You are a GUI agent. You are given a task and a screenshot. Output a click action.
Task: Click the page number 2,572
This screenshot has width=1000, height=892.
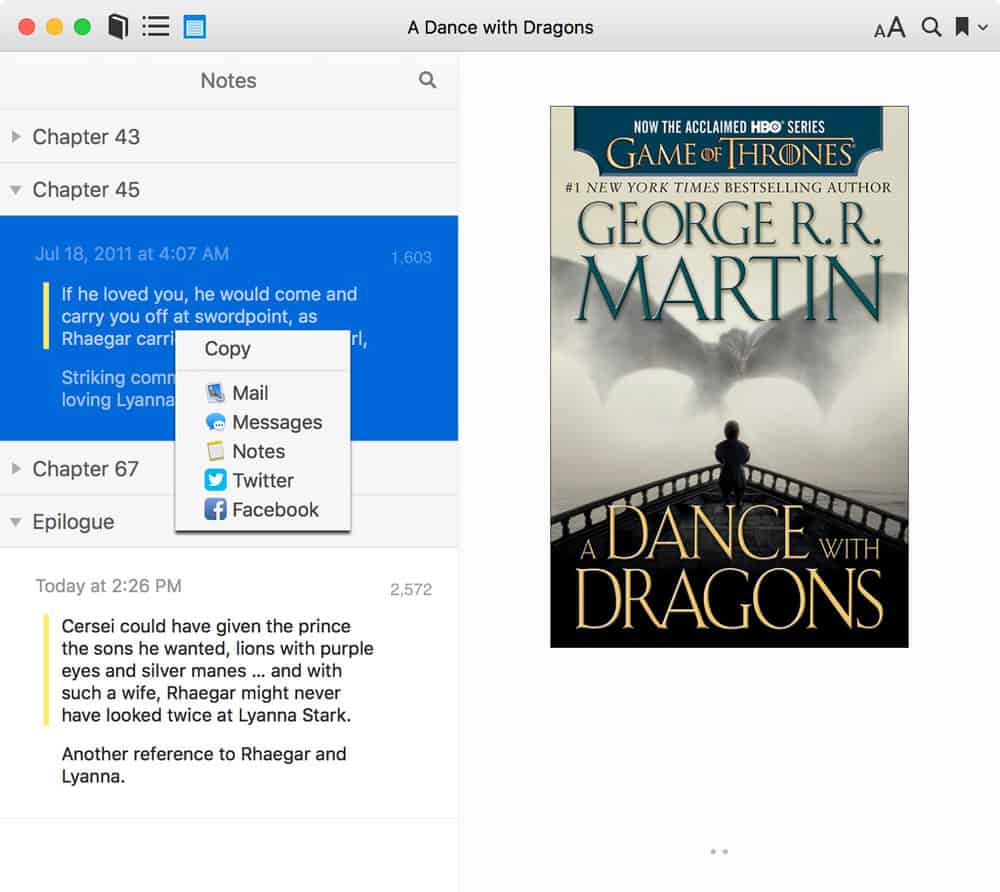tap(411, 589)
